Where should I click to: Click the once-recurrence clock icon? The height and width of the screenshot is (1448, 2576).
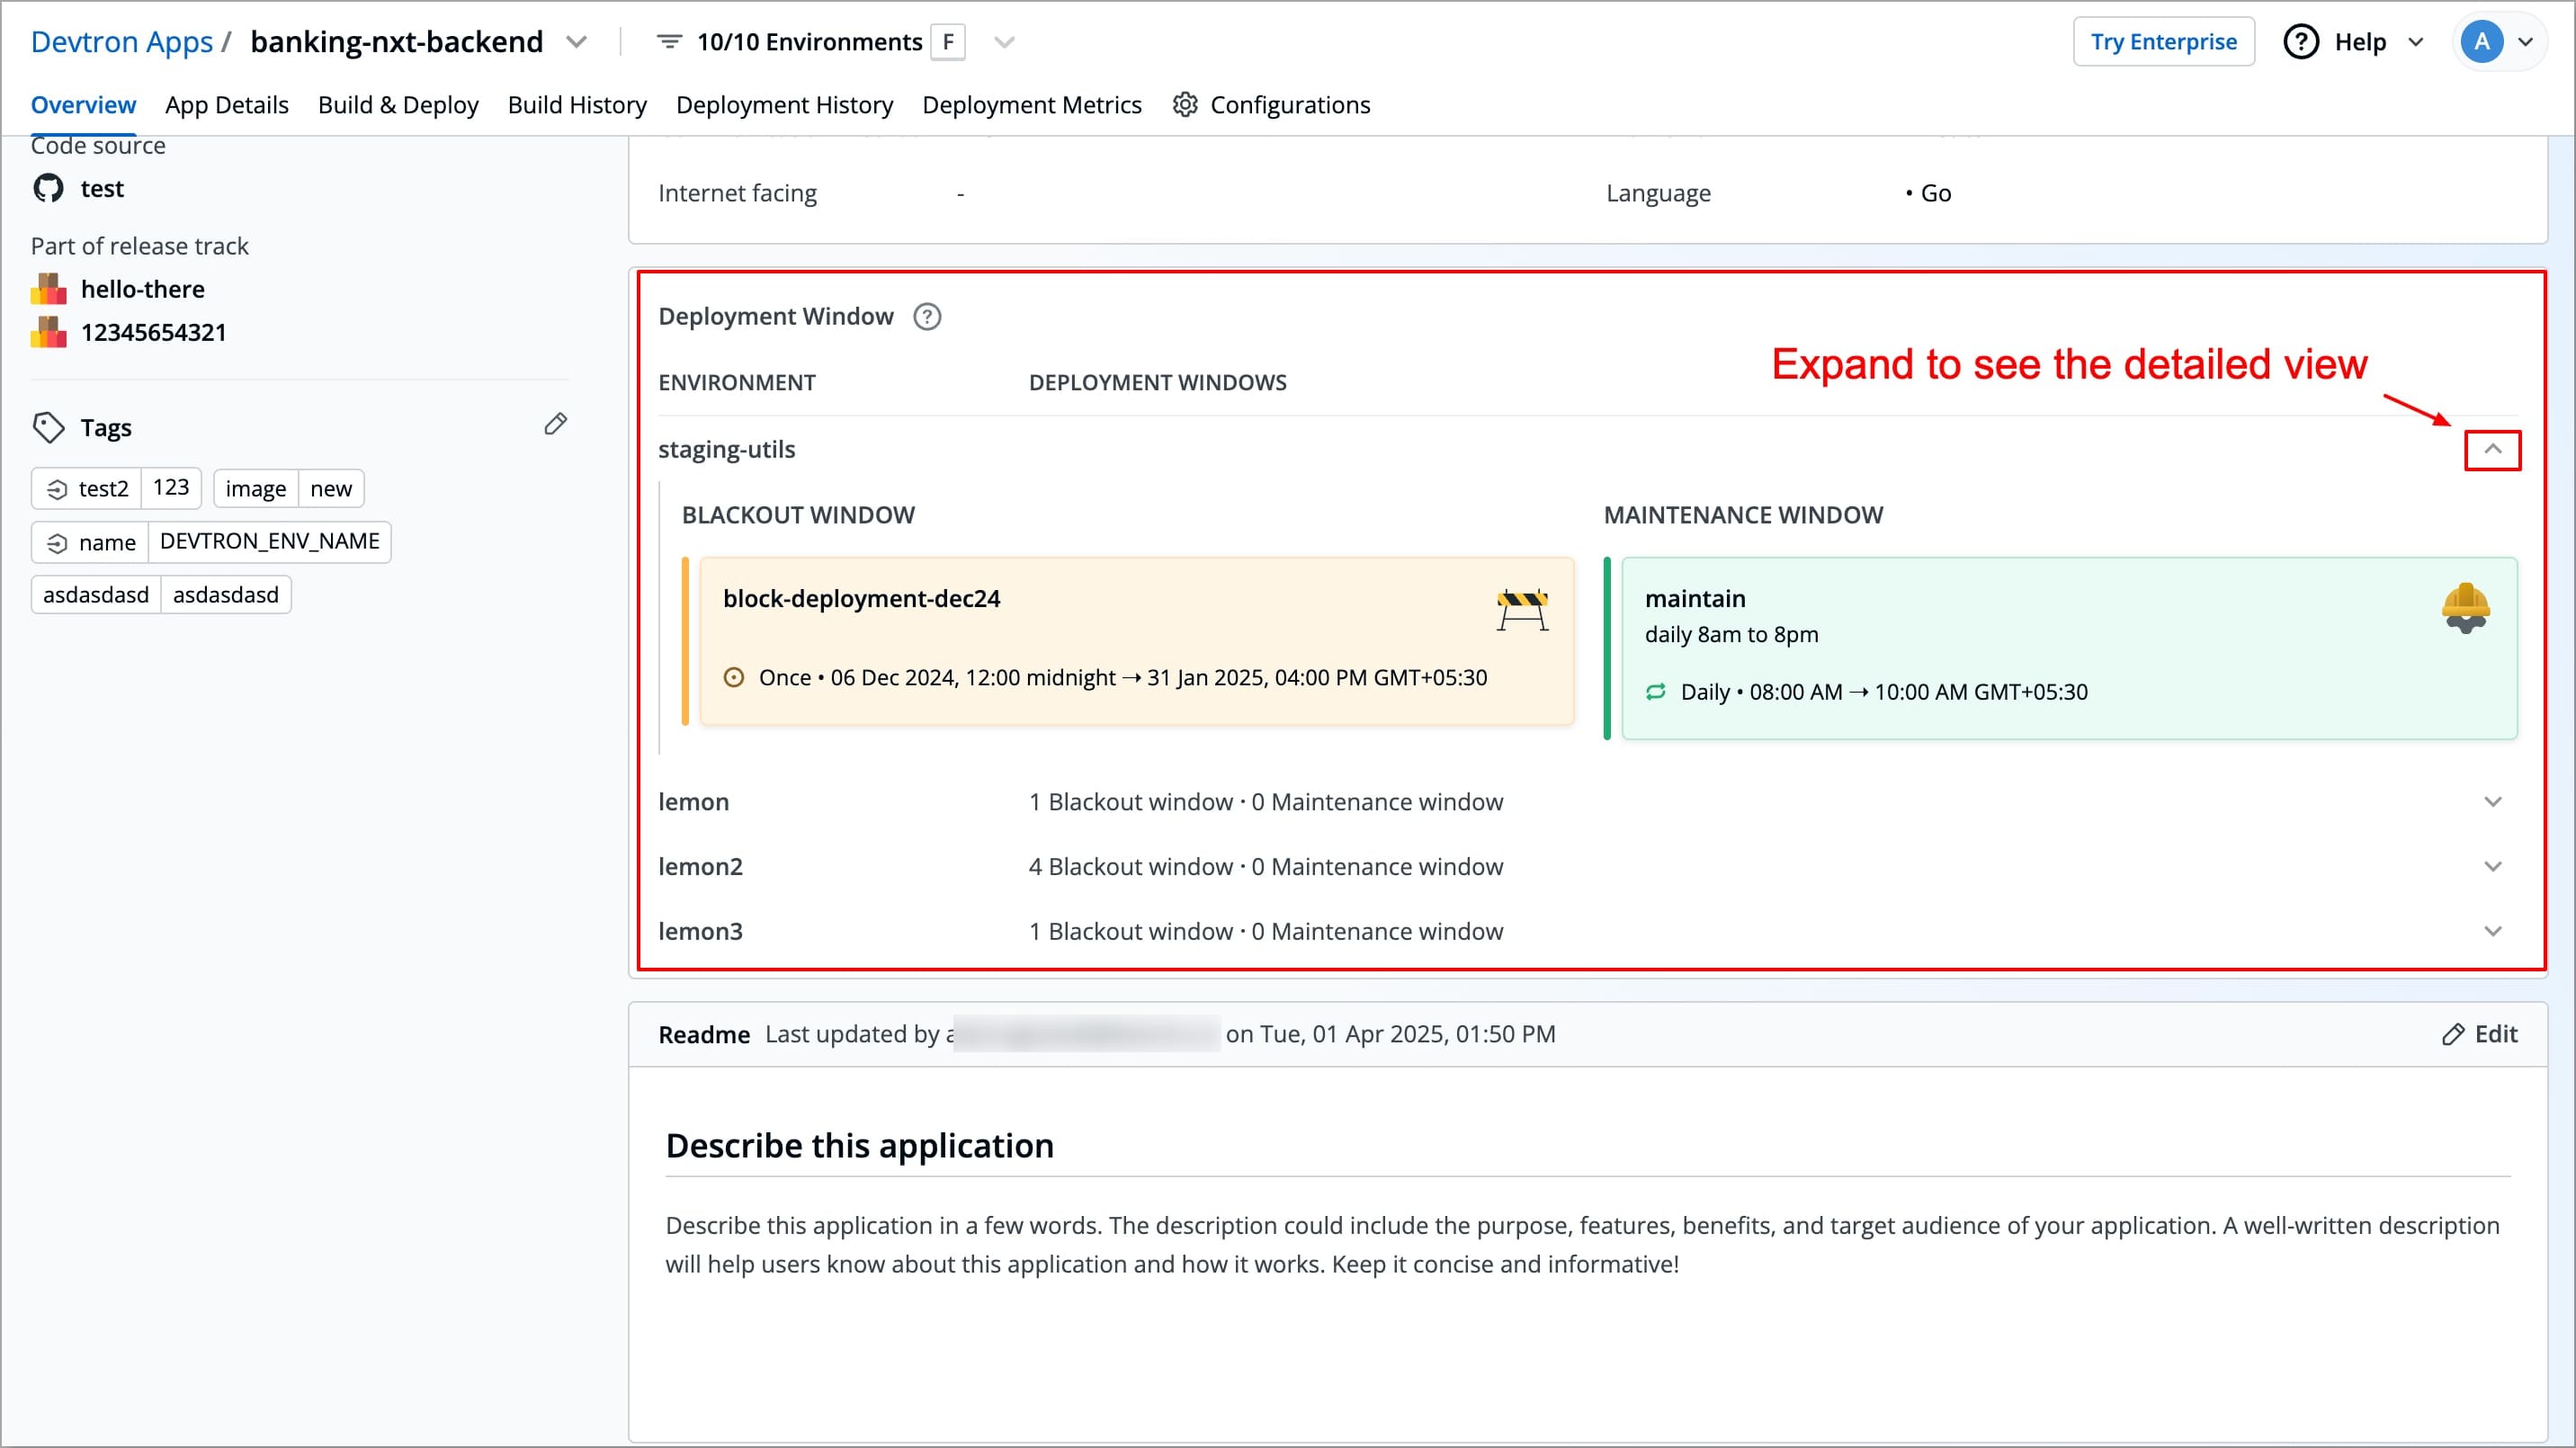pos(734,678)
